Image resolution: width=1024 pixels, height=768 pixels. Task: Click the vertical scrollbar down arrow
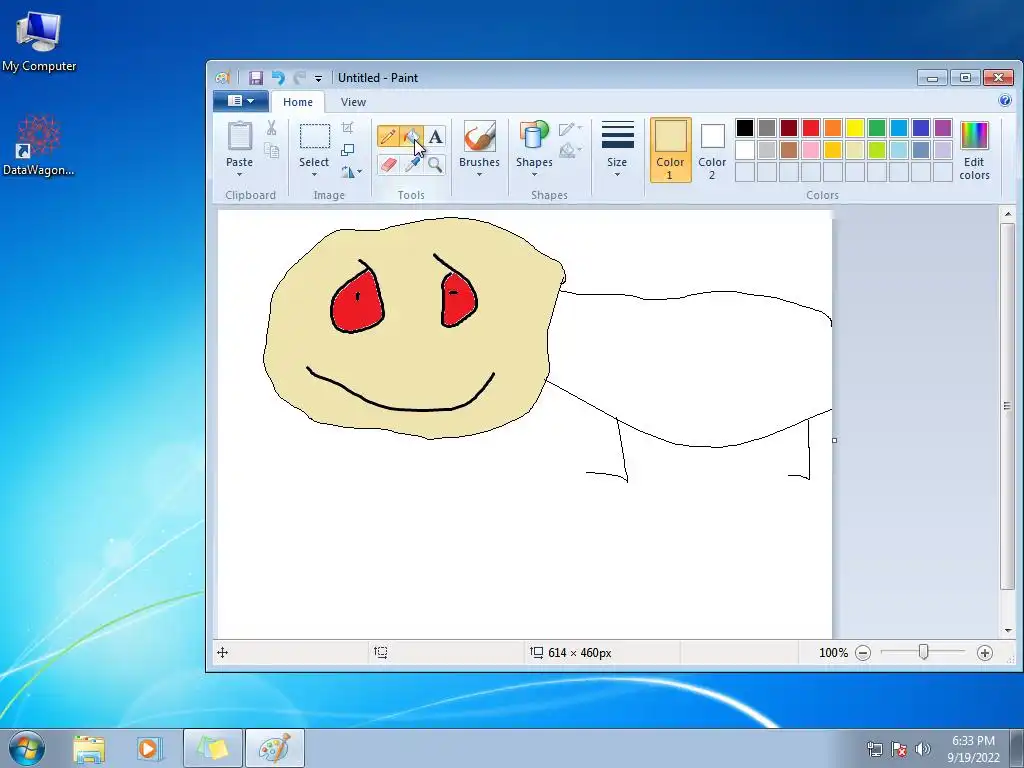(x=1008, y=630)
